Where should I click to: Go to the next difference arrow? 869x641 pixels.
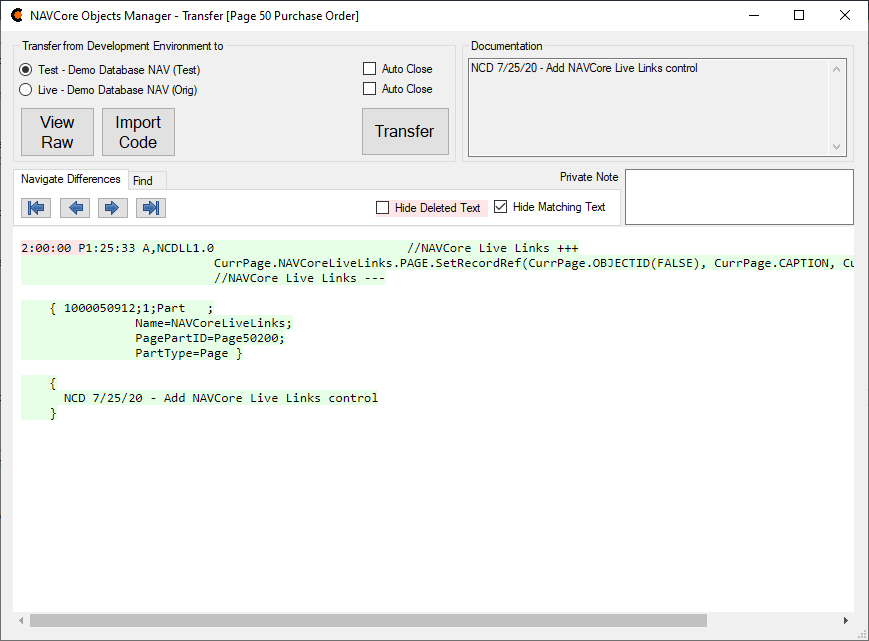[x=112, y=208]
